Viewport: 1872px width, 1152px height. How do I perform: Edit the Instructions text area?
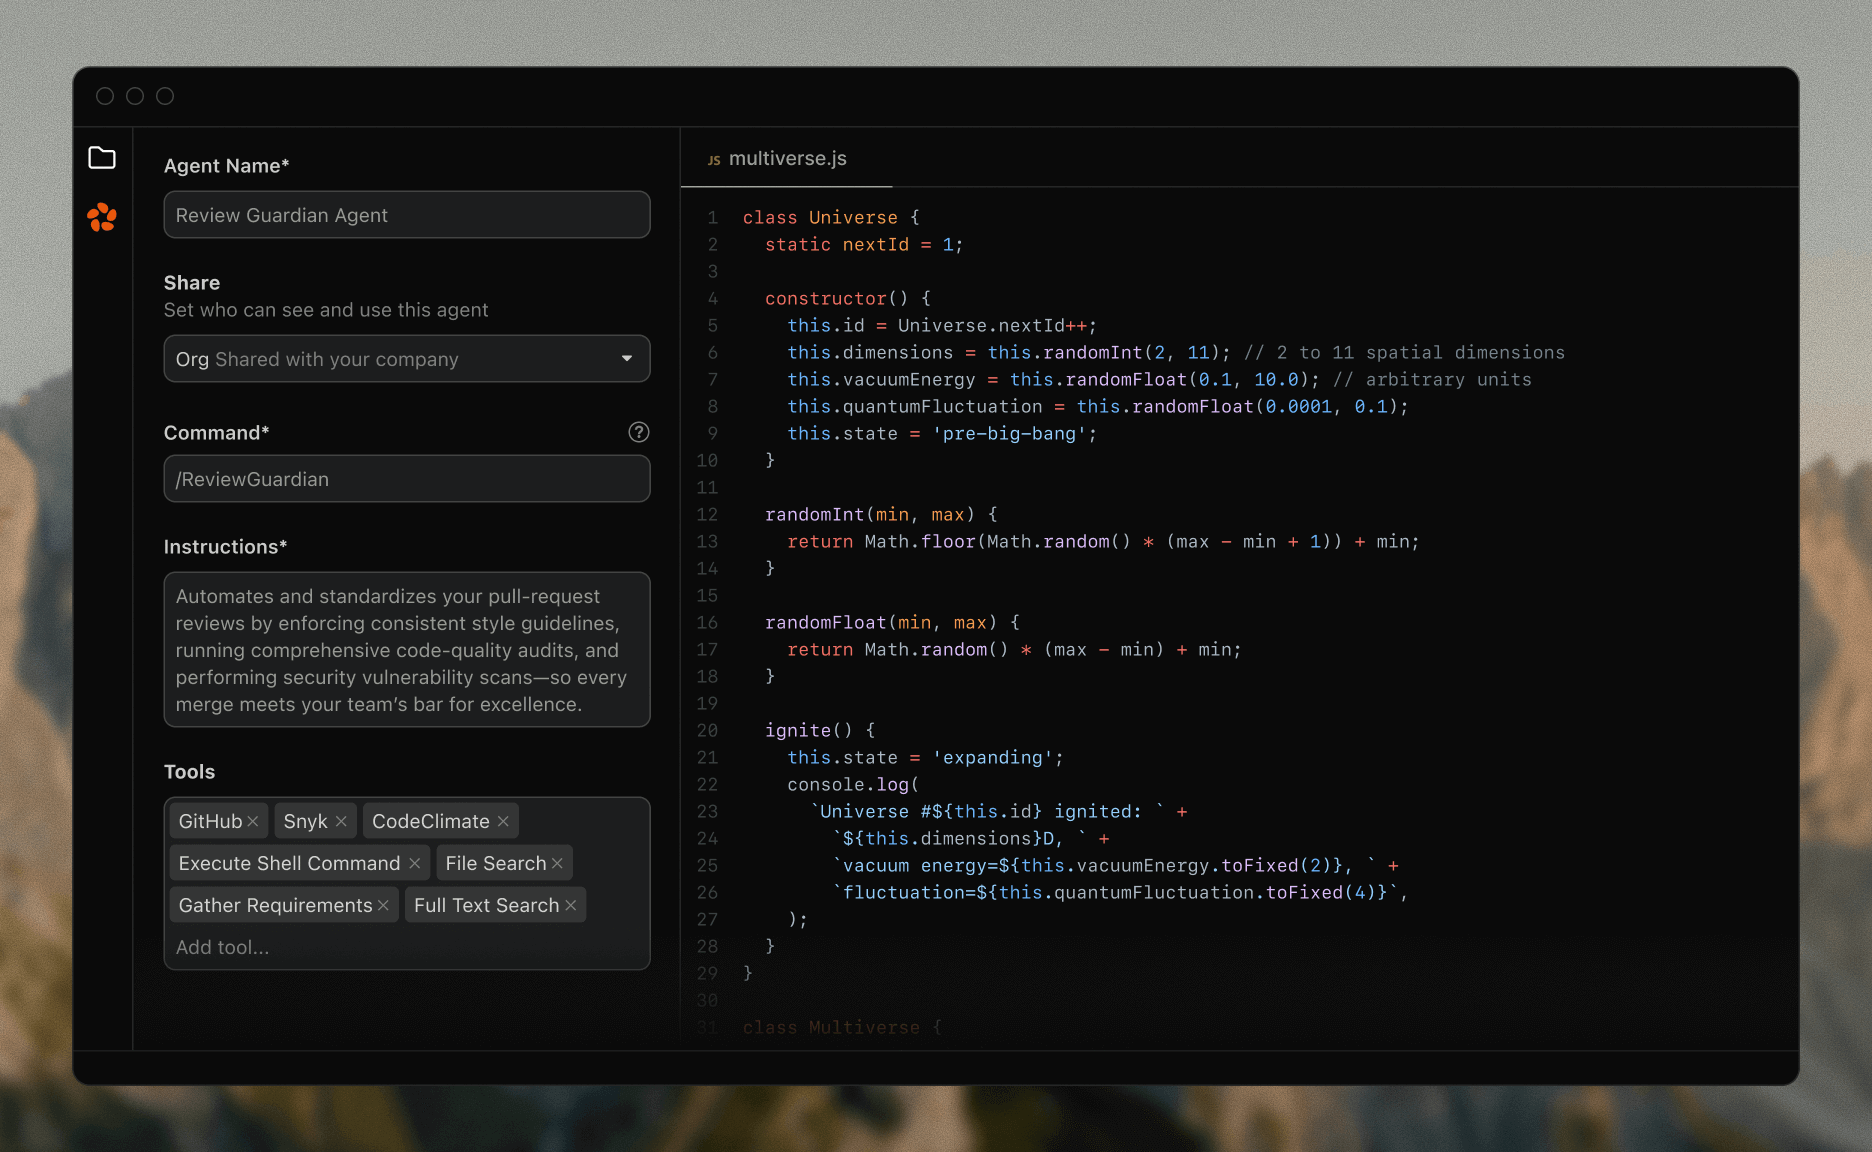pyautogui.click(x=406, y=650)
